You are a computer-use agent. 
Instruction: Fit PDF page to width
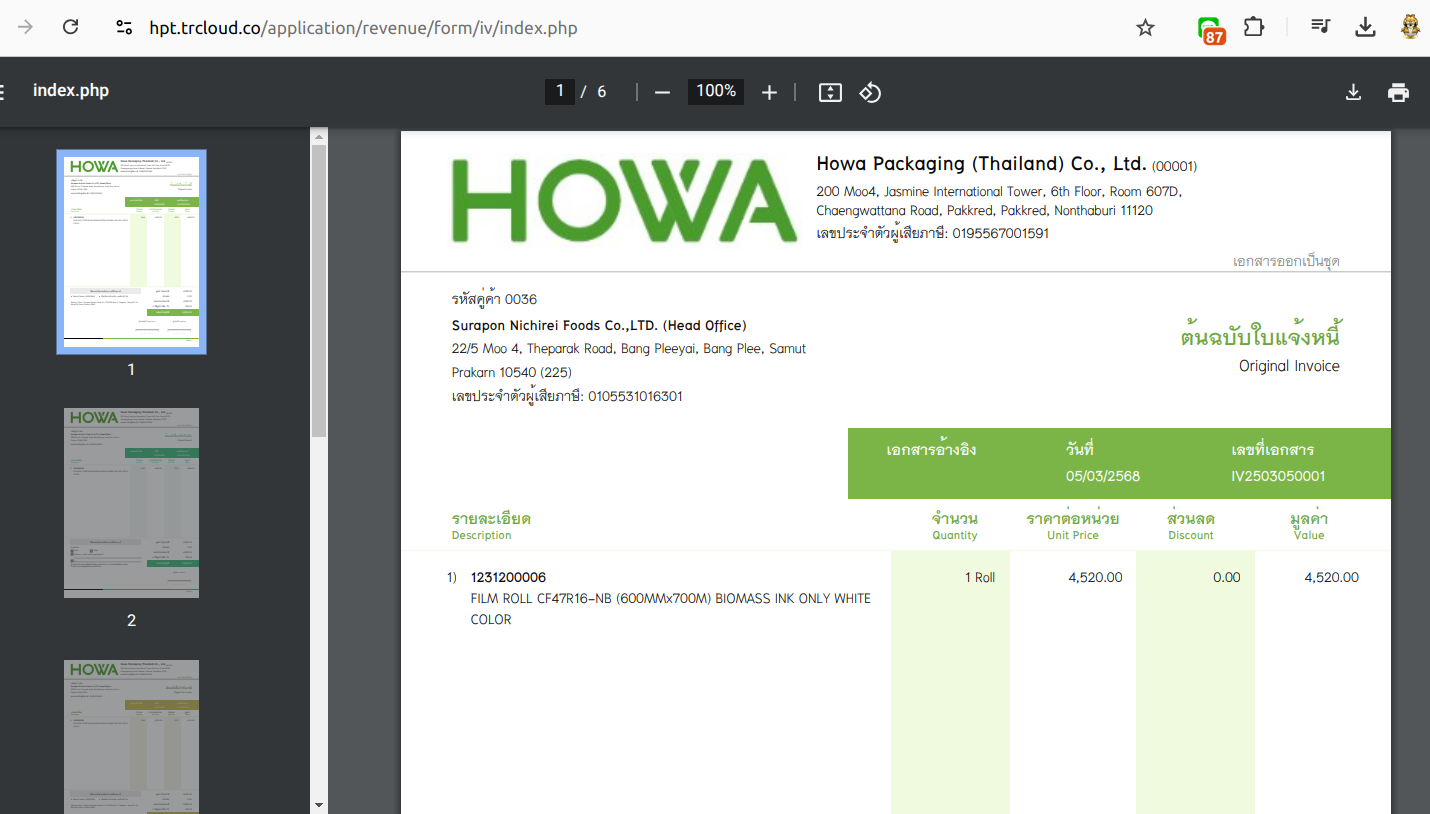pos(830,93)
